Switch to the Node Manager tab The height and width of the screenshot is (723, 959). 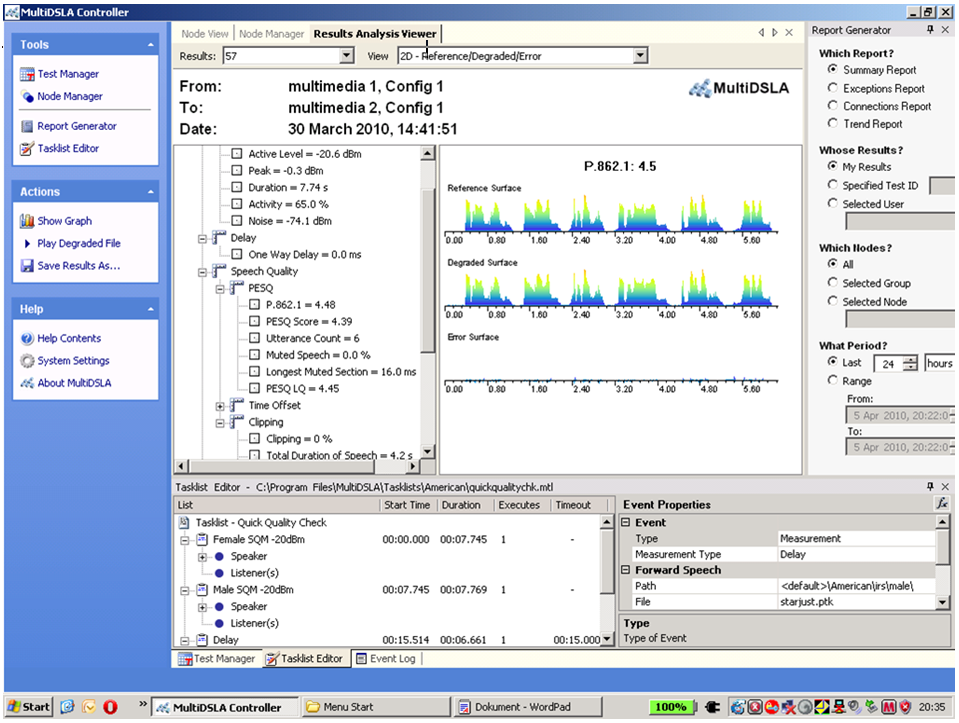(271, 34)
